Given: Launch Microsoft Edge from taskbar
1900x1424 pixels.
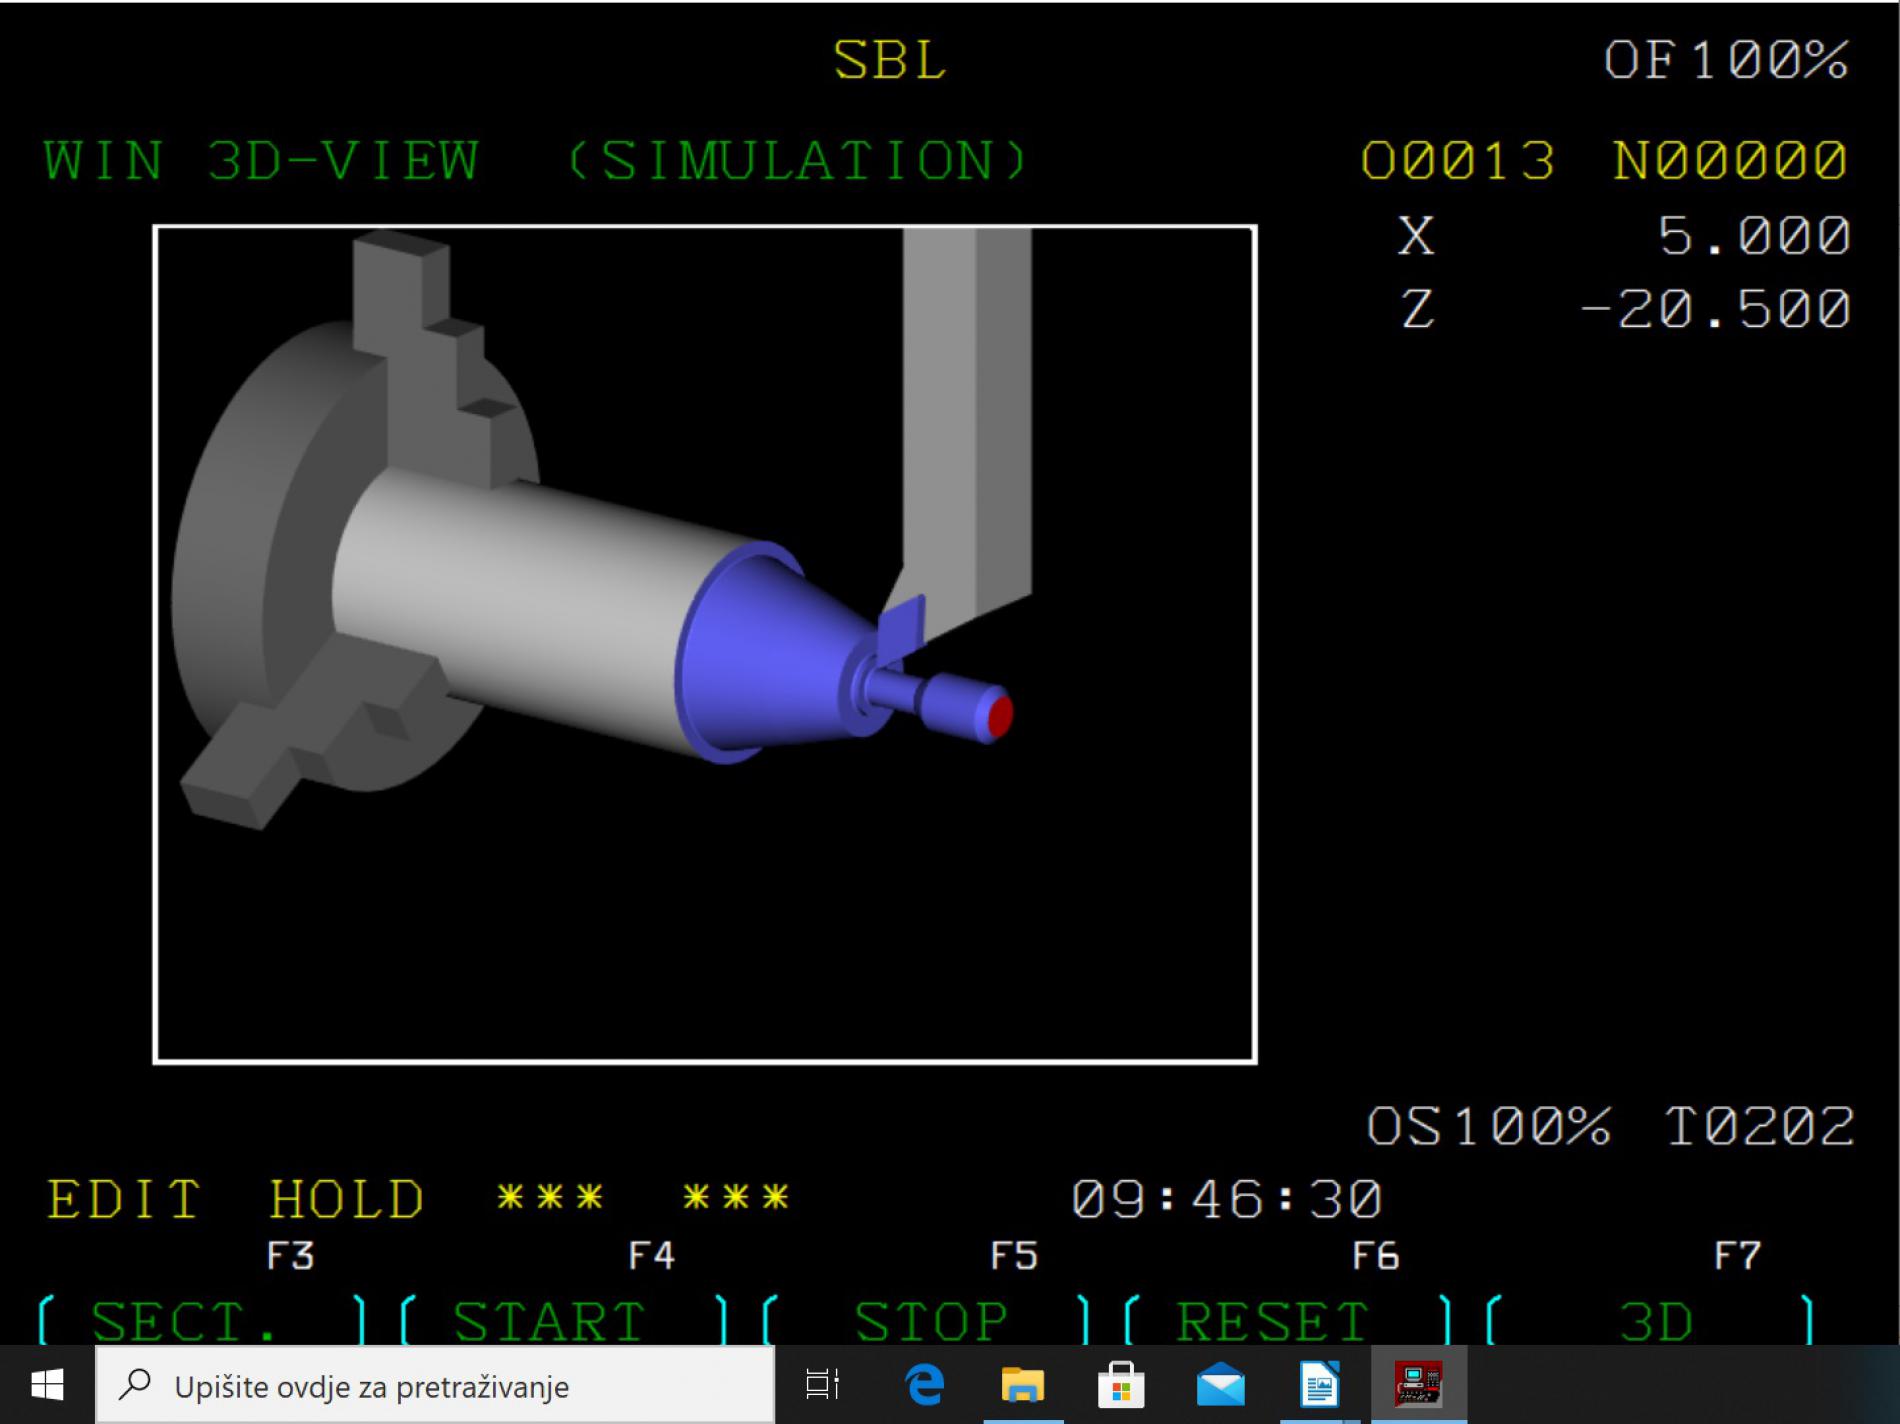Looking at the screenshot, I should [x=924, y=1386].
